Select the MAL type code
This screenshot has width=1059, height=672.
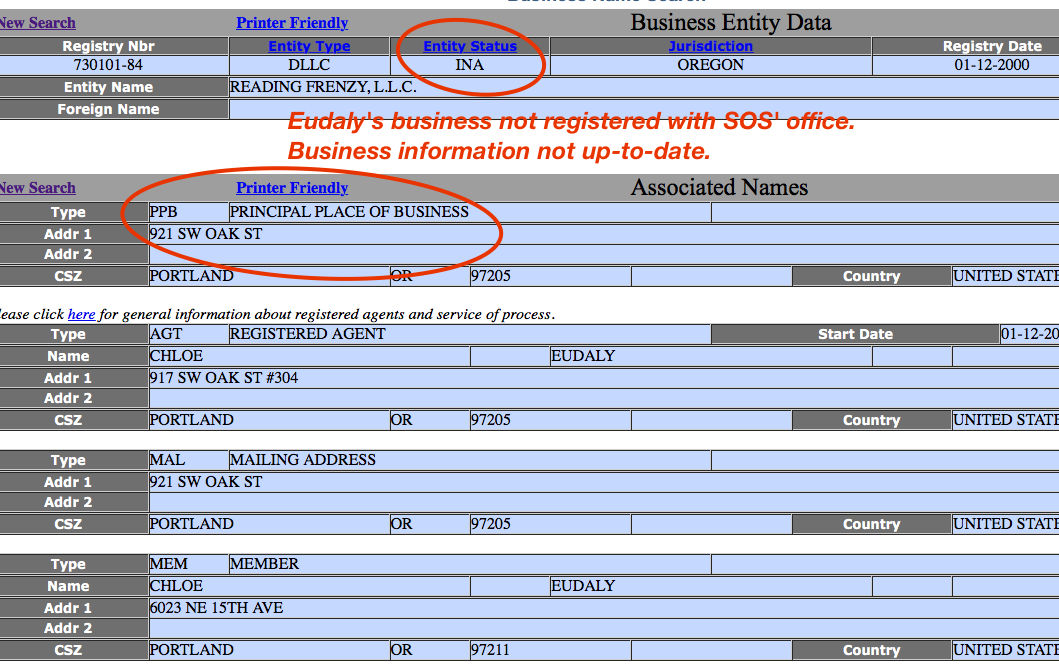pyautogui.click(x=167, y=459)
